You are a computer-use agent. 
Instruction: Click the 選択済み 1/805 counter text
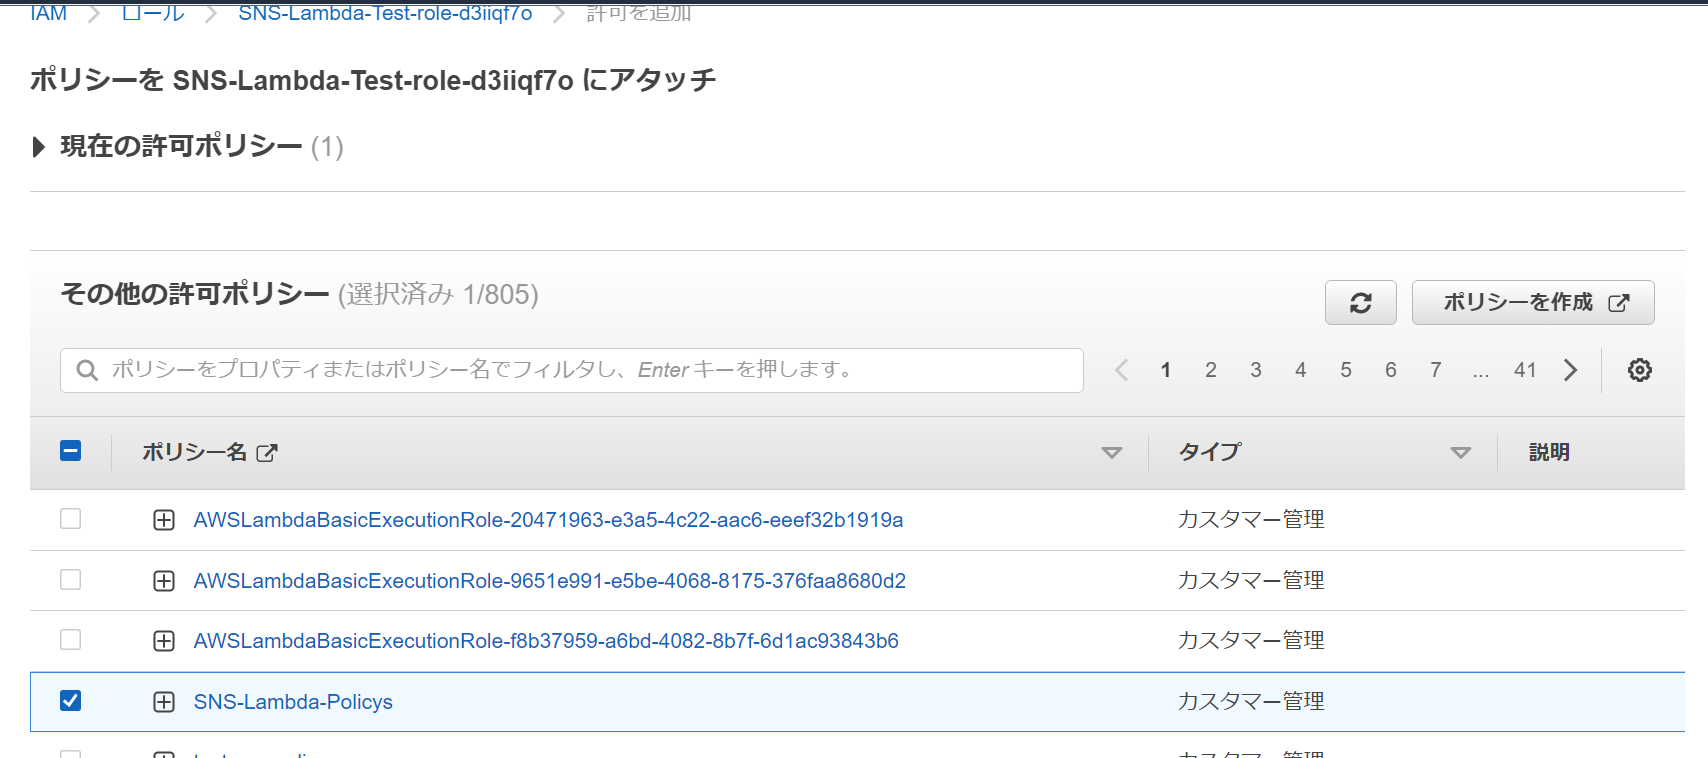(x=438, y=295)
